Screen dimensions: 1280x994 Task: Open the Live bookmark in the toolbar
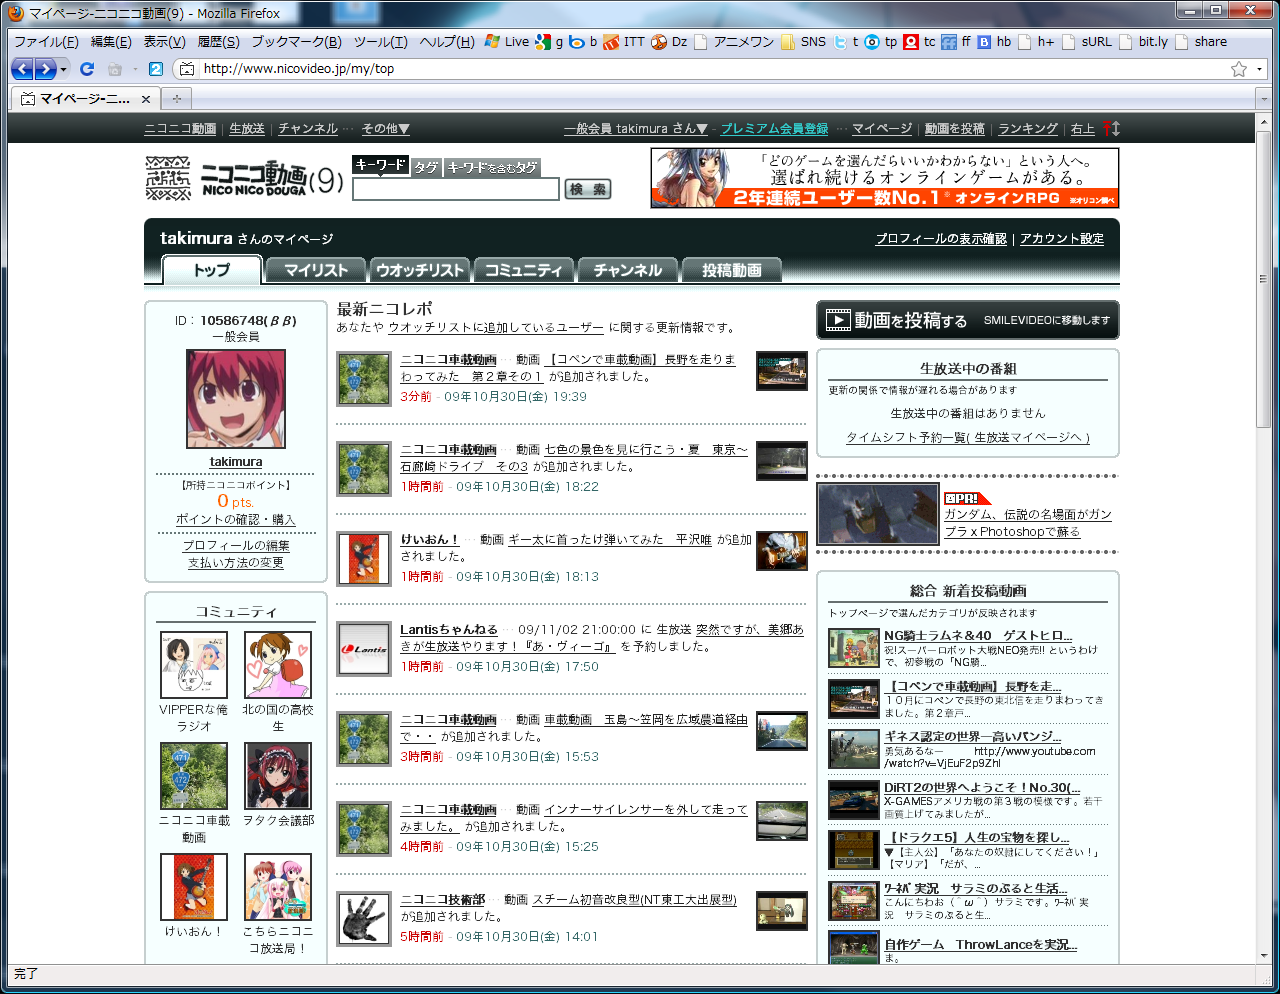pos(507,42)
